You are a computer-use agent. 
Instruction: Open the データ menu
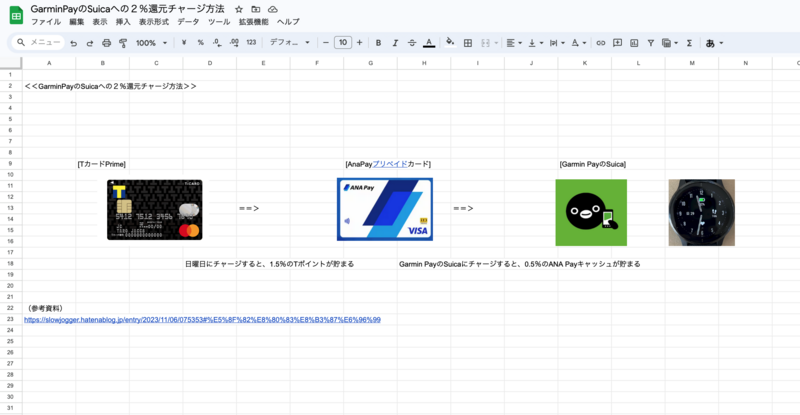(188, 22)
